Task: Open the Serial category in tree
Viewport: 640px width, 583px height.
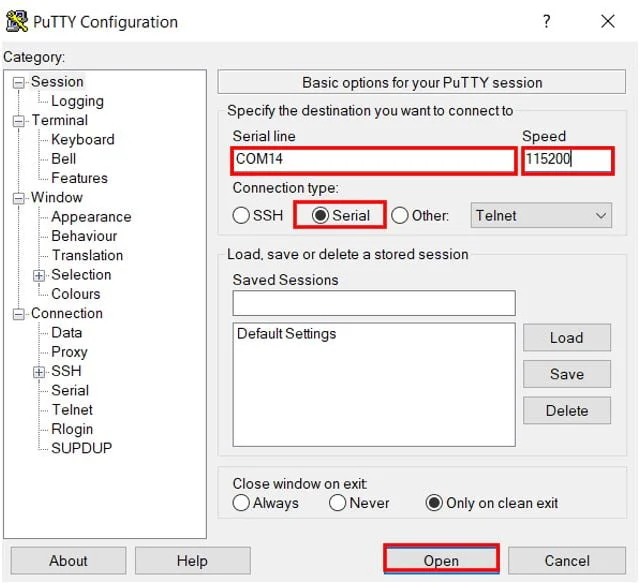Action: point(70,390)
